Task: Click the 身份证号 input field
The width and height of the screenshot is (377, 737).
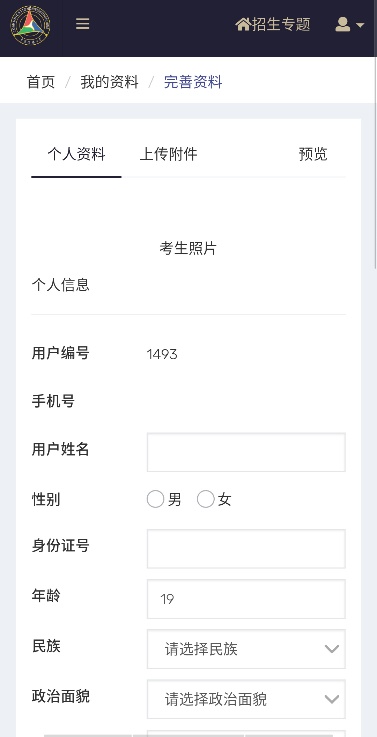Action: pyautogui.click(x=246, y=549)
